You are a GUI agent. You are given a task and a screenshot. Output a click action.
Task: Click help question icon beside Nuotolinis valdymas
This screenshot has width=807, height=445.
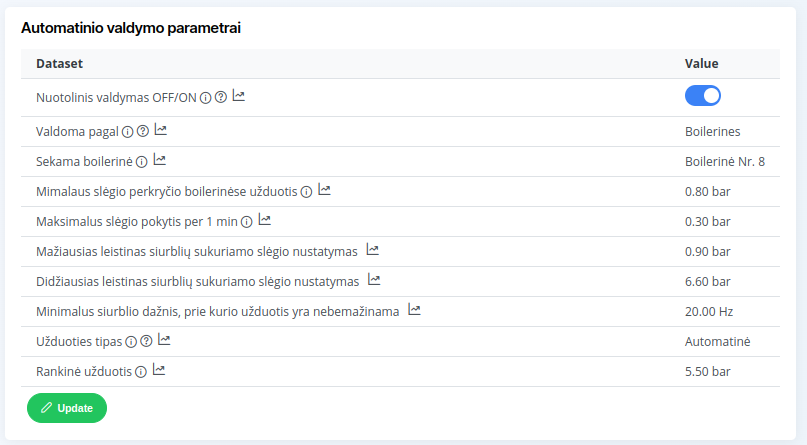tap(221, 98)
